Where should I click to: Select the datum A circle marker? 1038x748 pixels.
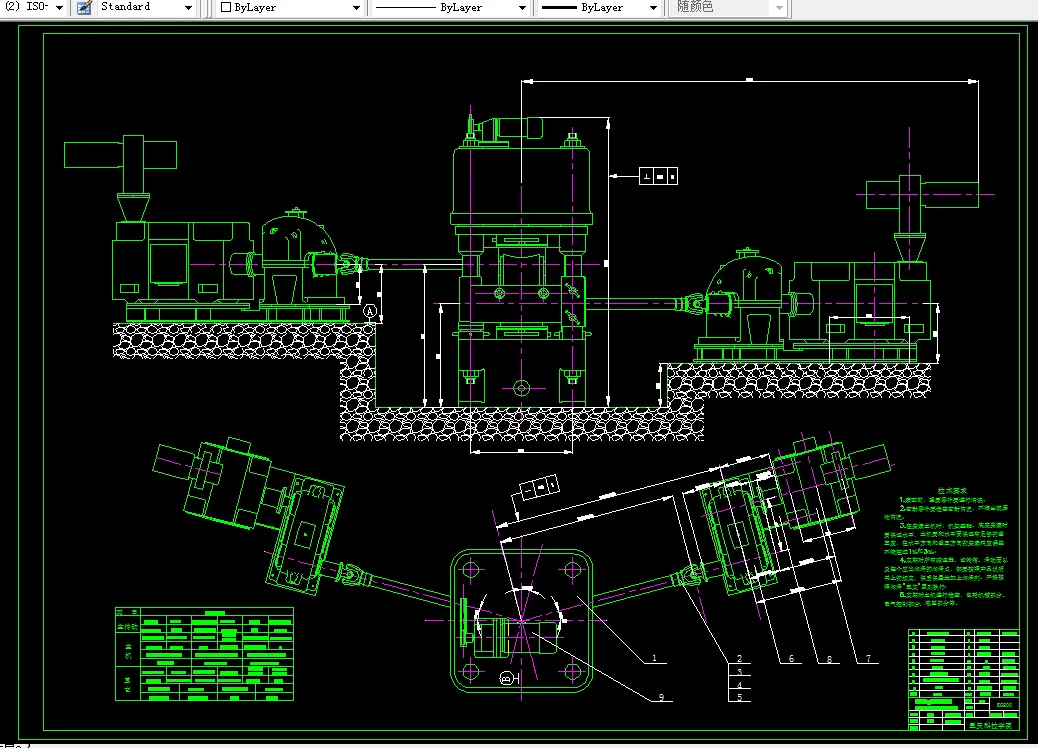(x=370, y=310)
